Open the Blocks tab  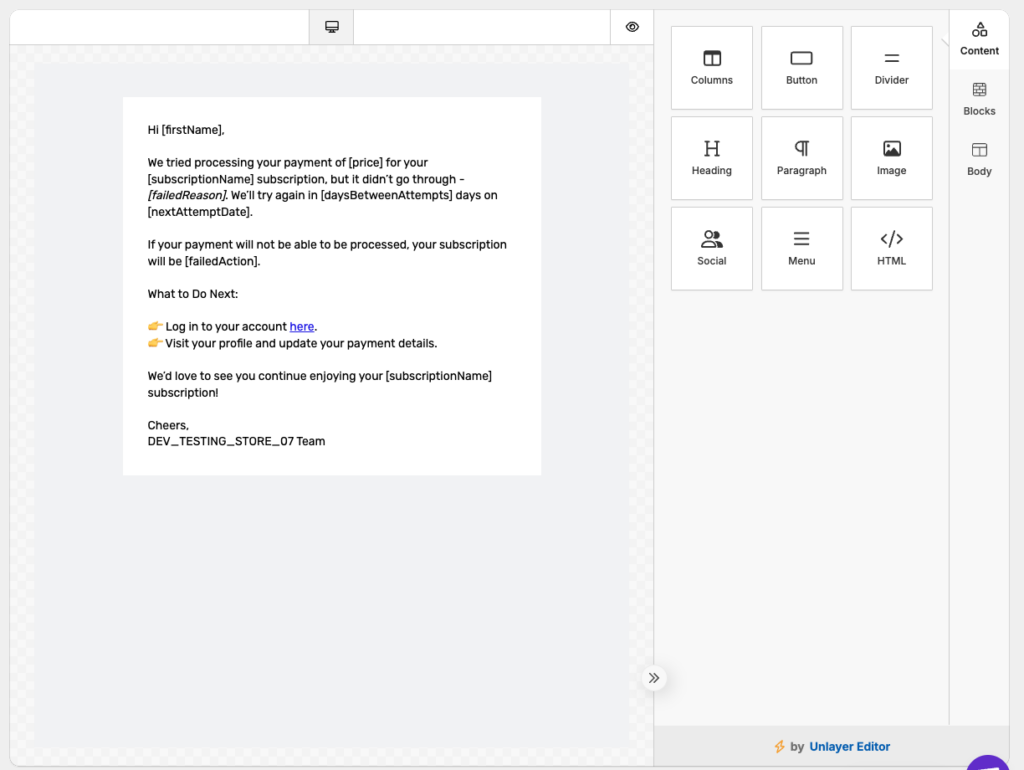point(979,99)
